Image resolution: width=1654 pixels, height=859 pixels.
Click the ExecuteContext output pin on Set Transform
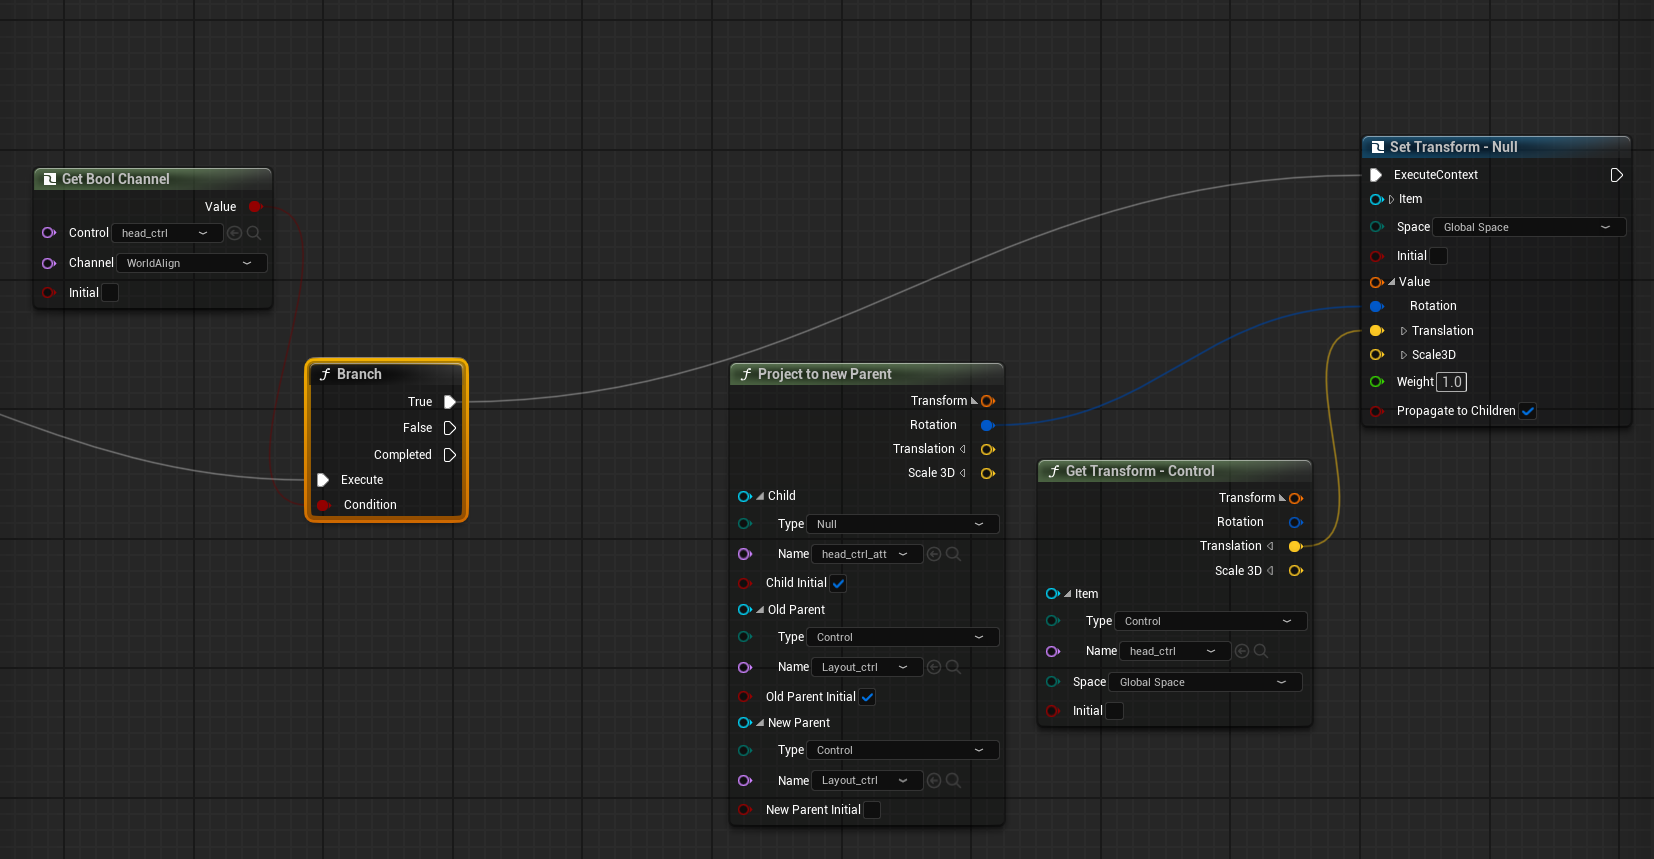pyautogui.click(x=1617, y=175)
